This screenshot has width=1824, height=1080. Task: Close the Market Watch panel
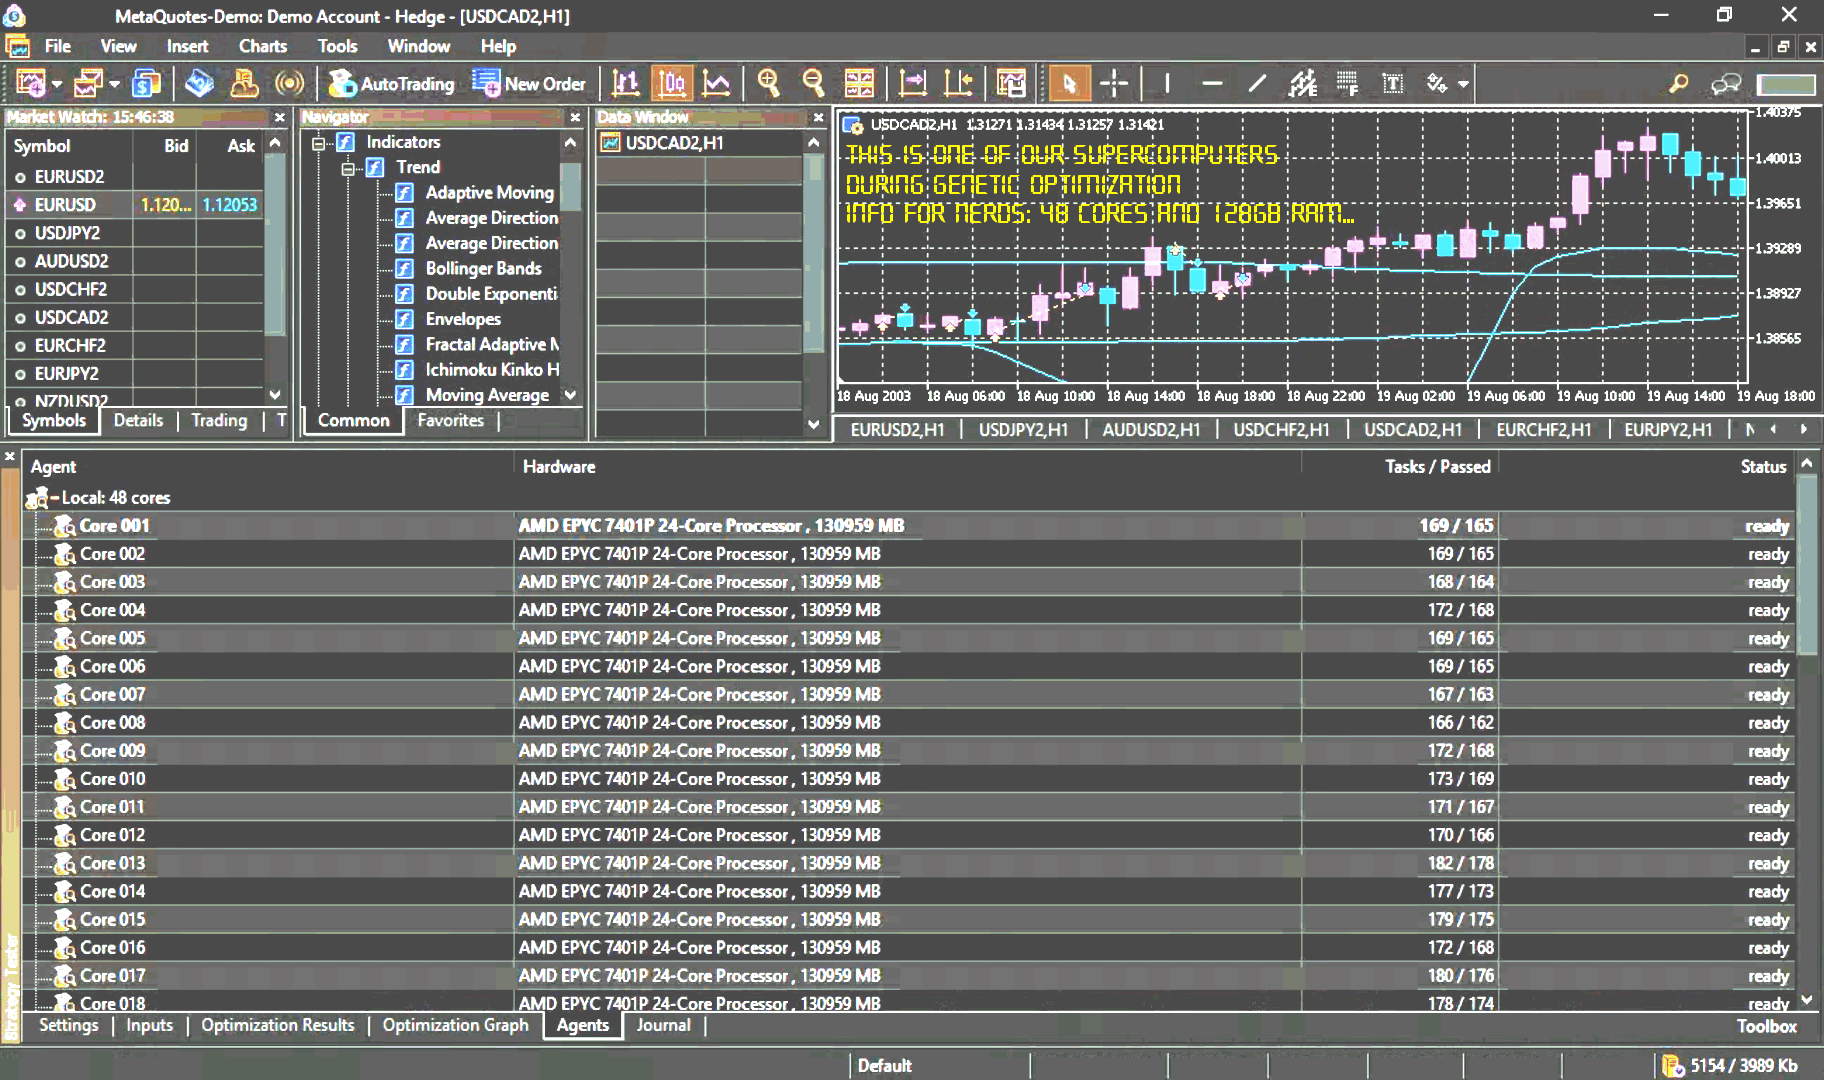(x=279, y=117)
